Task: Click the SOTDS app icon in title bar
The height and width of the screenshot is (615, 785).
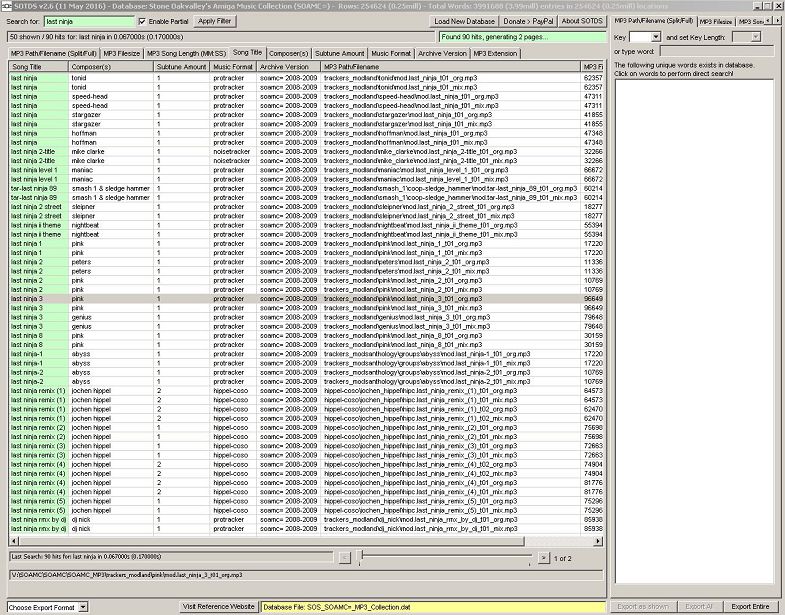Action: click(x=7, y=6)
